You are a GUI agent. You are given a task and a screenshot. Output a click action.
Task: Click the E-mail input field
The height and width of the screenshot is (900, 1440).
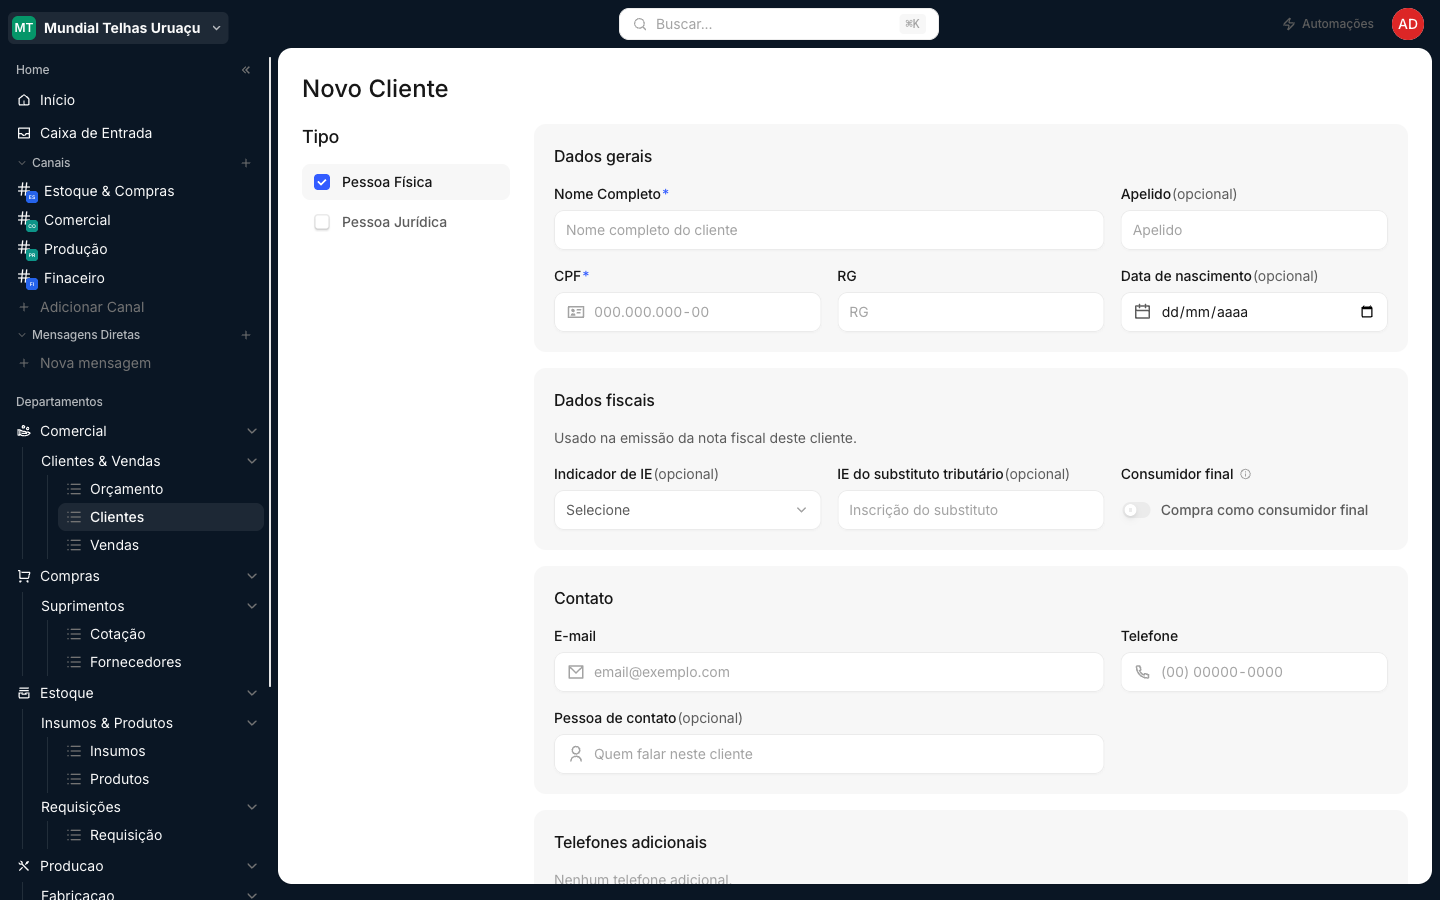829,672
